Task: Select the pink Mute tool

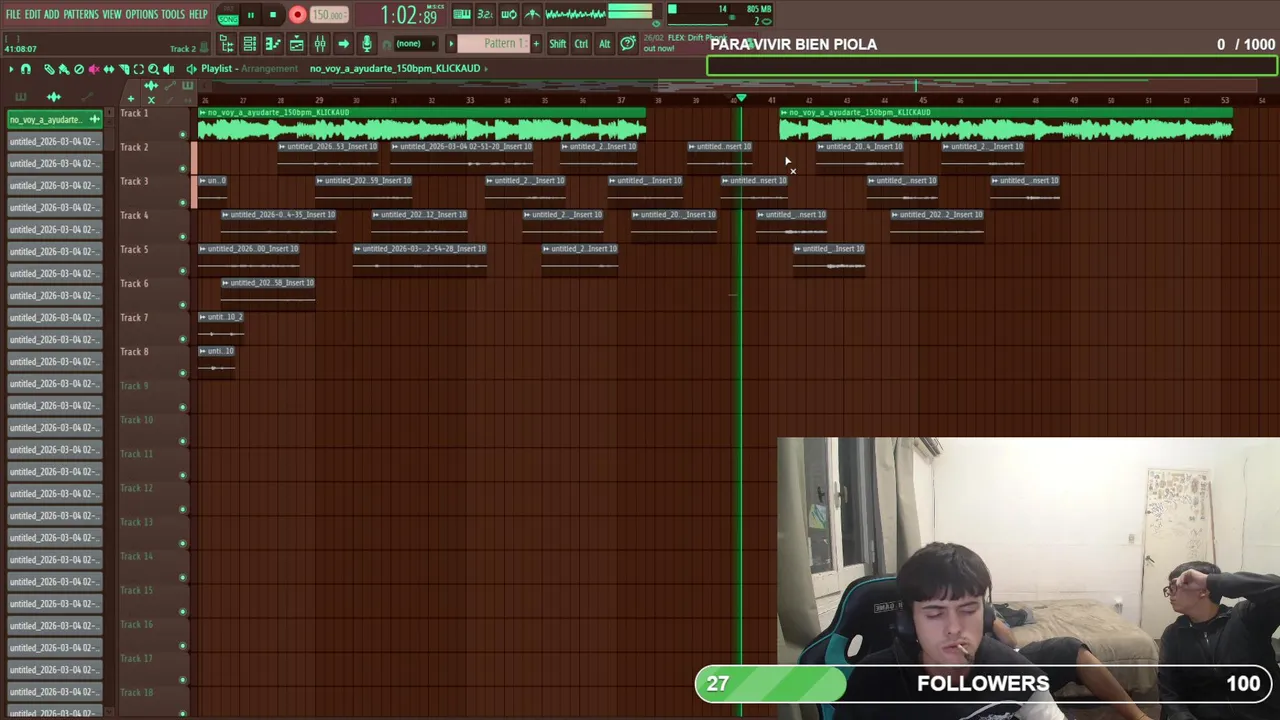Action: coord(94,69)
